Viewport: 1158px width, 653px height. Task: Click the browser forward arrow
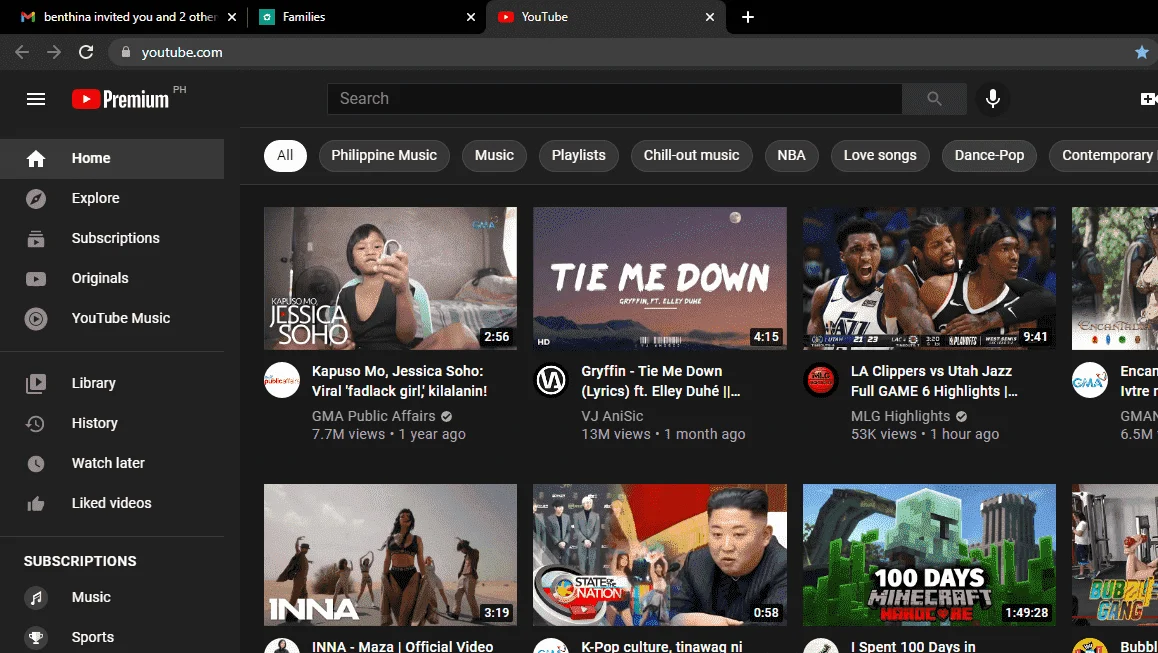pos(54,52)
